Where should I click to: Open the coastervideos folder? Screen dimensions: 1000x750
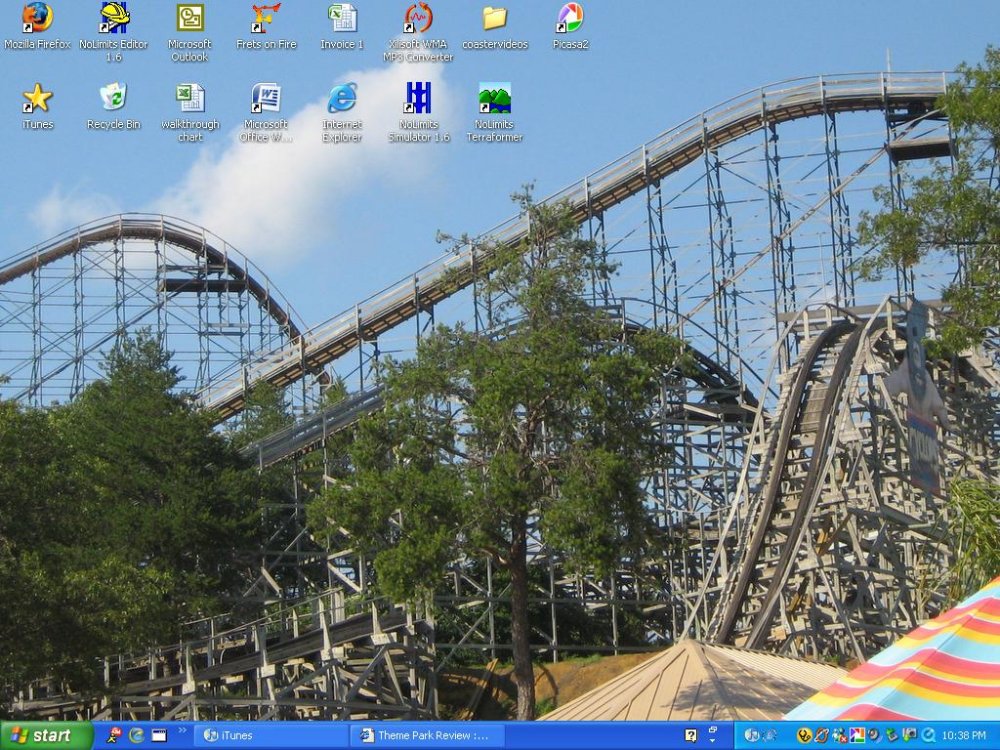[x=494, y=18]
